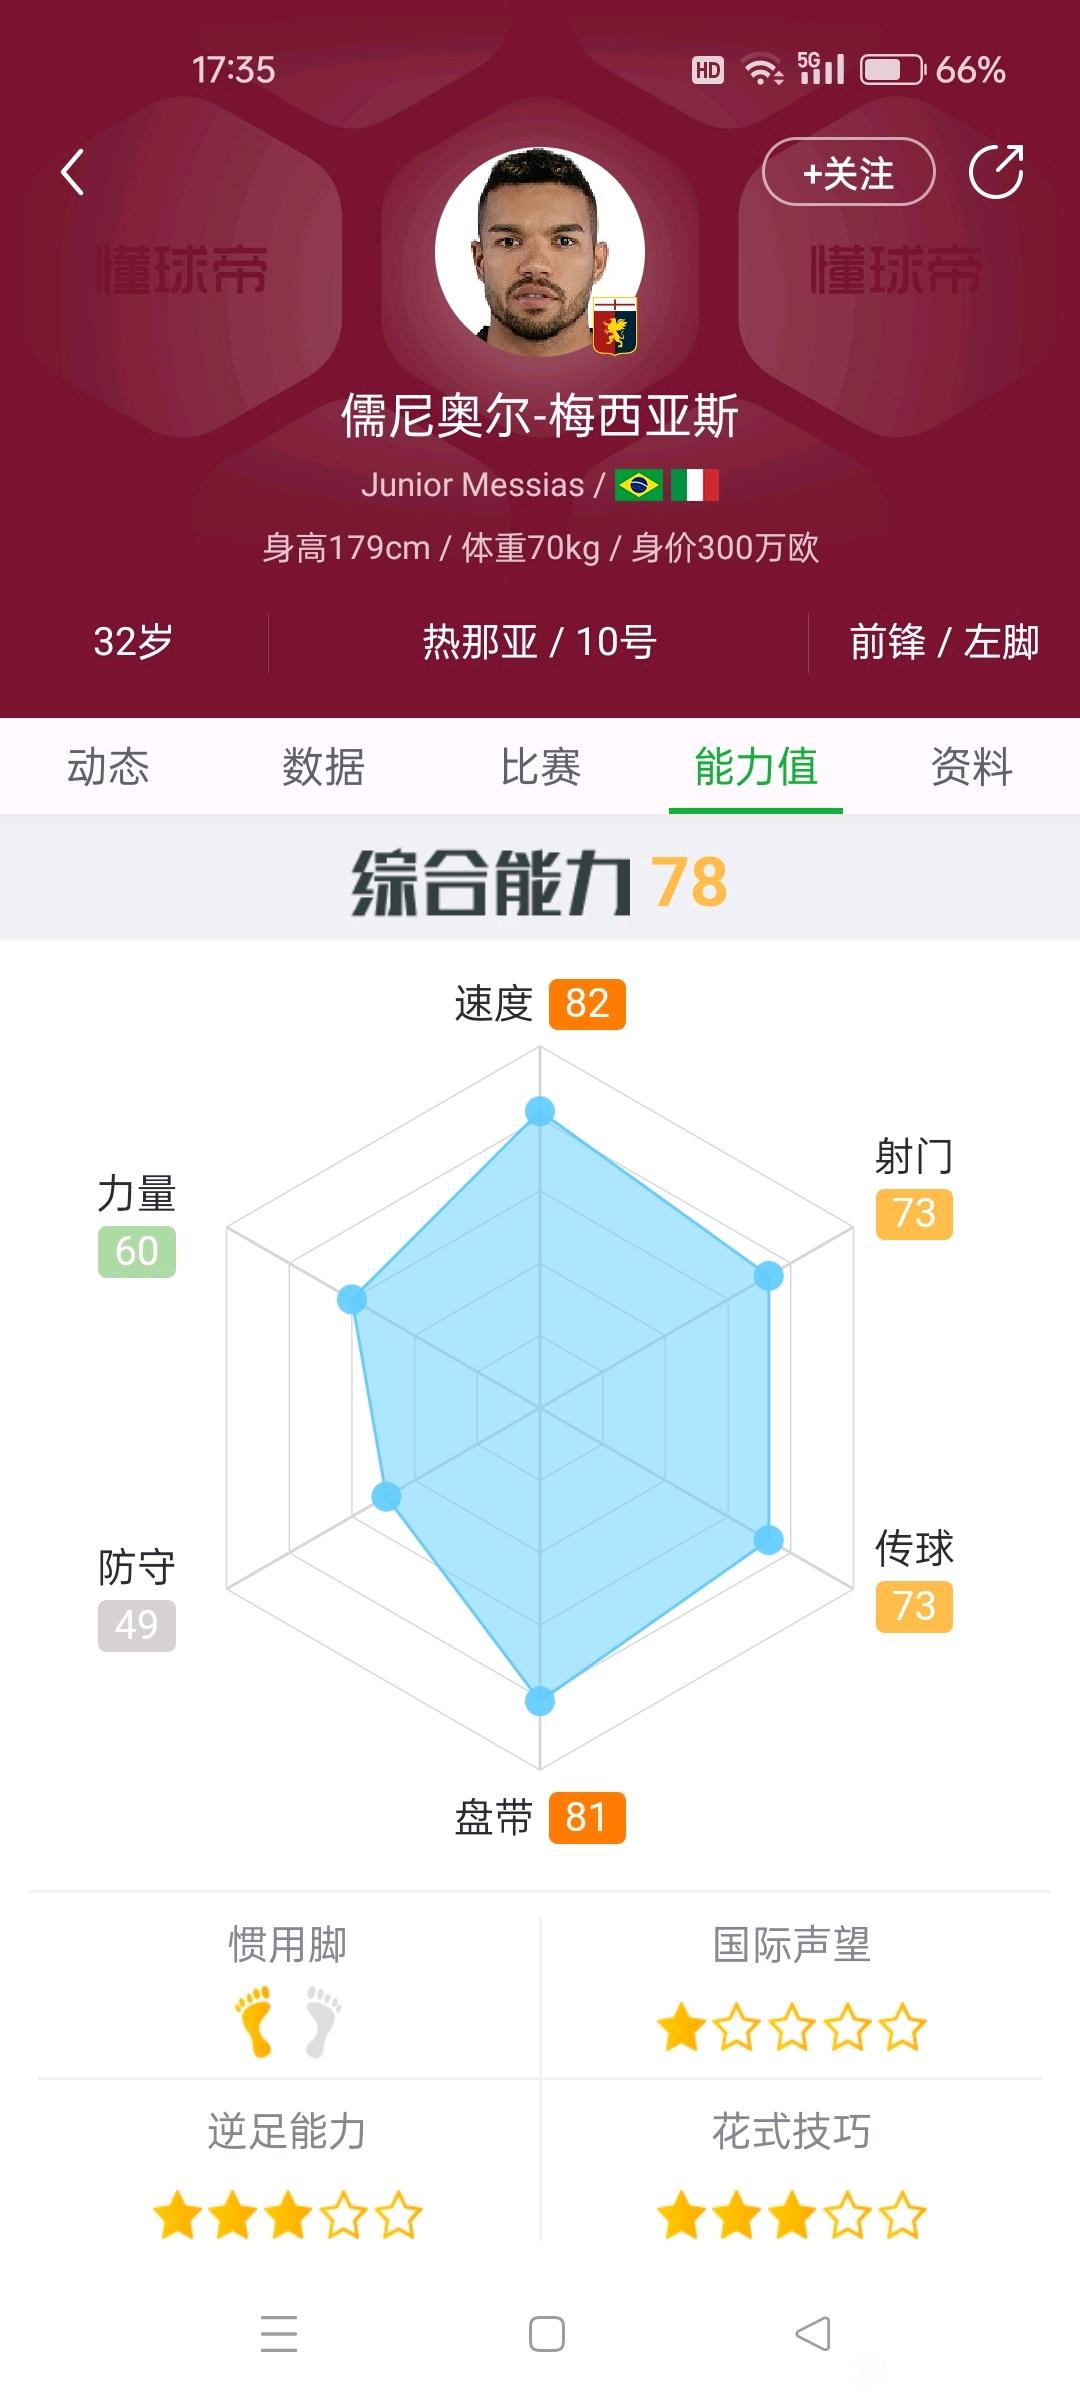Screen dimensions: 1080x2400
Task: Follow player with +关注 button
Action: 849,172
